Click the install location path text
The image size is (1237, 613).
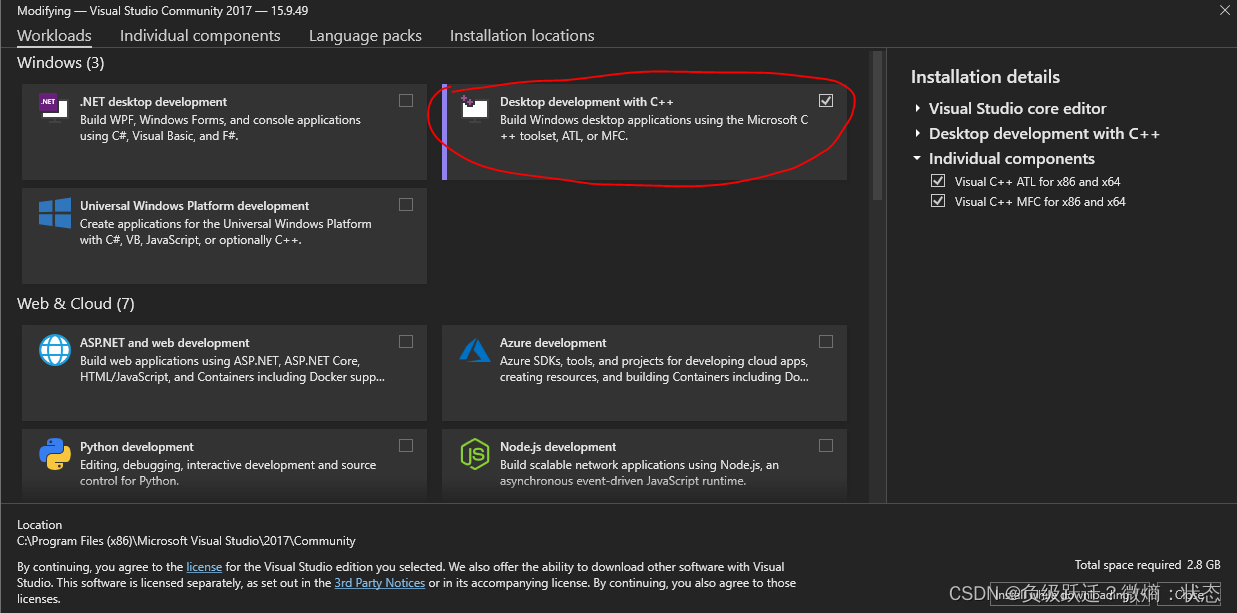186,541
